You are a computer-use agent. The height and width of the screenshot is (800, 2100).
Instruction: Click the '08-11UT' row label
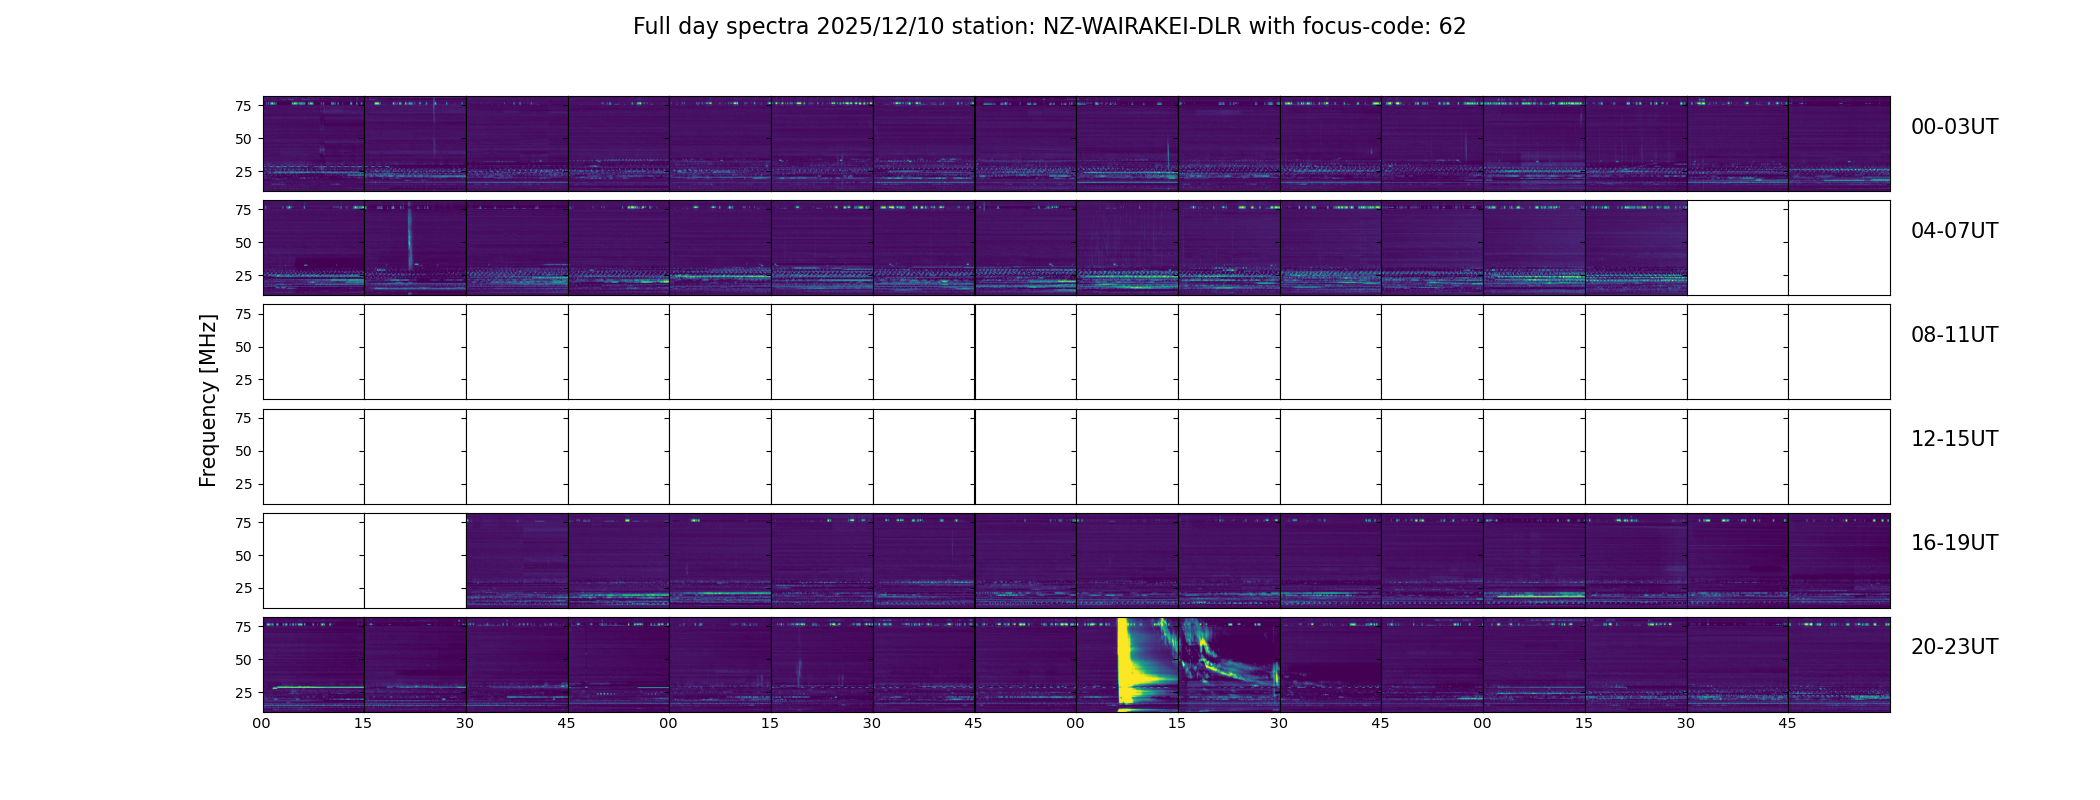[x=1954, y=335]
